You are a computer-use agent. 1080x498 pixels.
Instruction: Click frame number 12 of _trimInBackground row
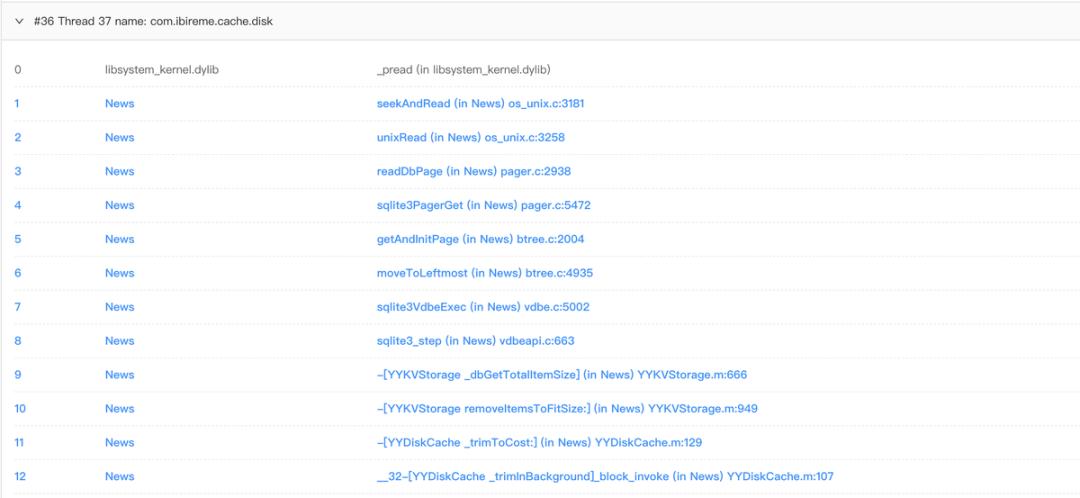(x=20, y=476)
